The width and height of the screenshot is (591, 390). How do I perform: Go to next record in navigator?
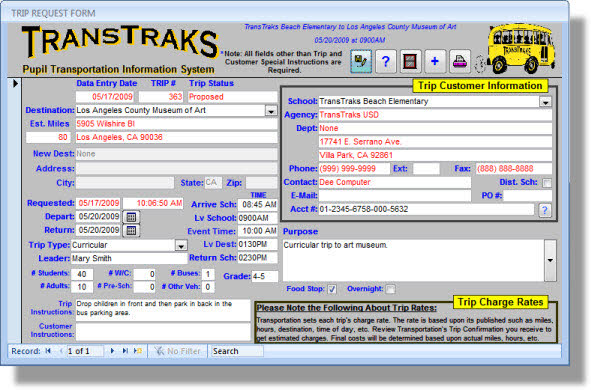112,351
